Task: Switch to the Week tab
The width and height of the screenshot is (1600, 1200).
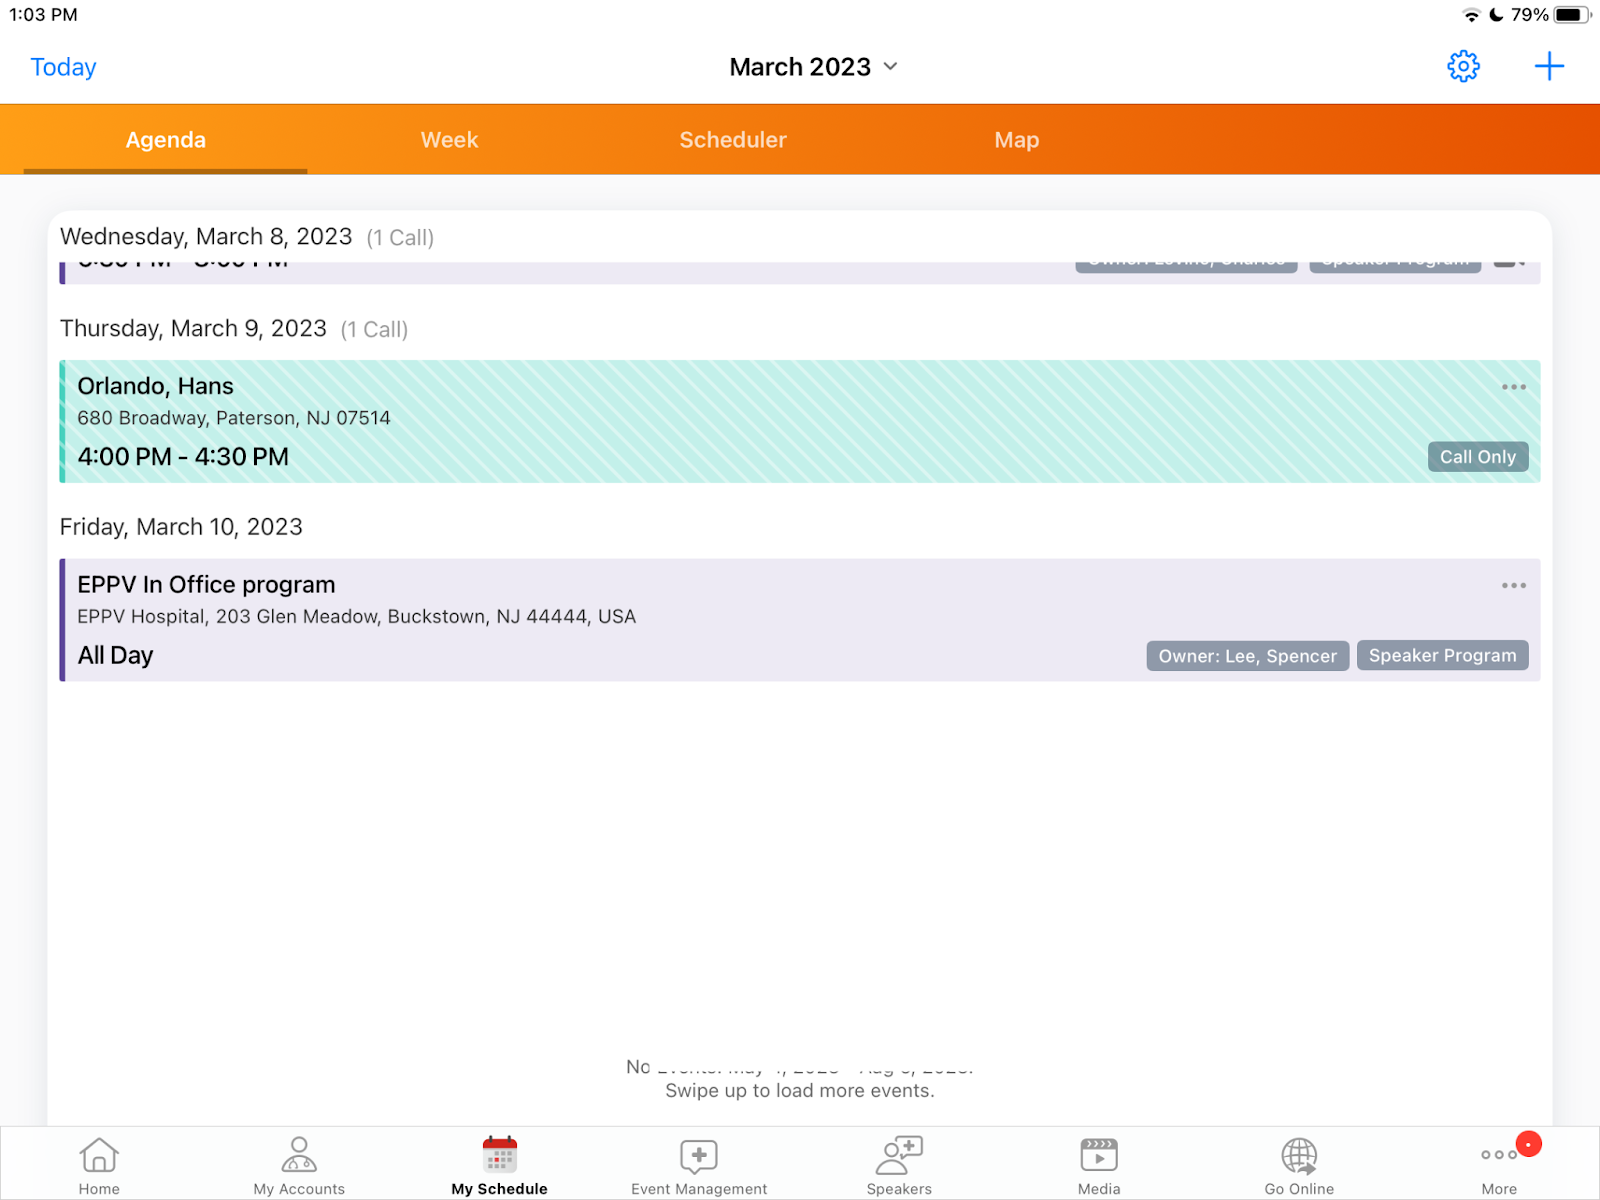Action: pos(449,140)
